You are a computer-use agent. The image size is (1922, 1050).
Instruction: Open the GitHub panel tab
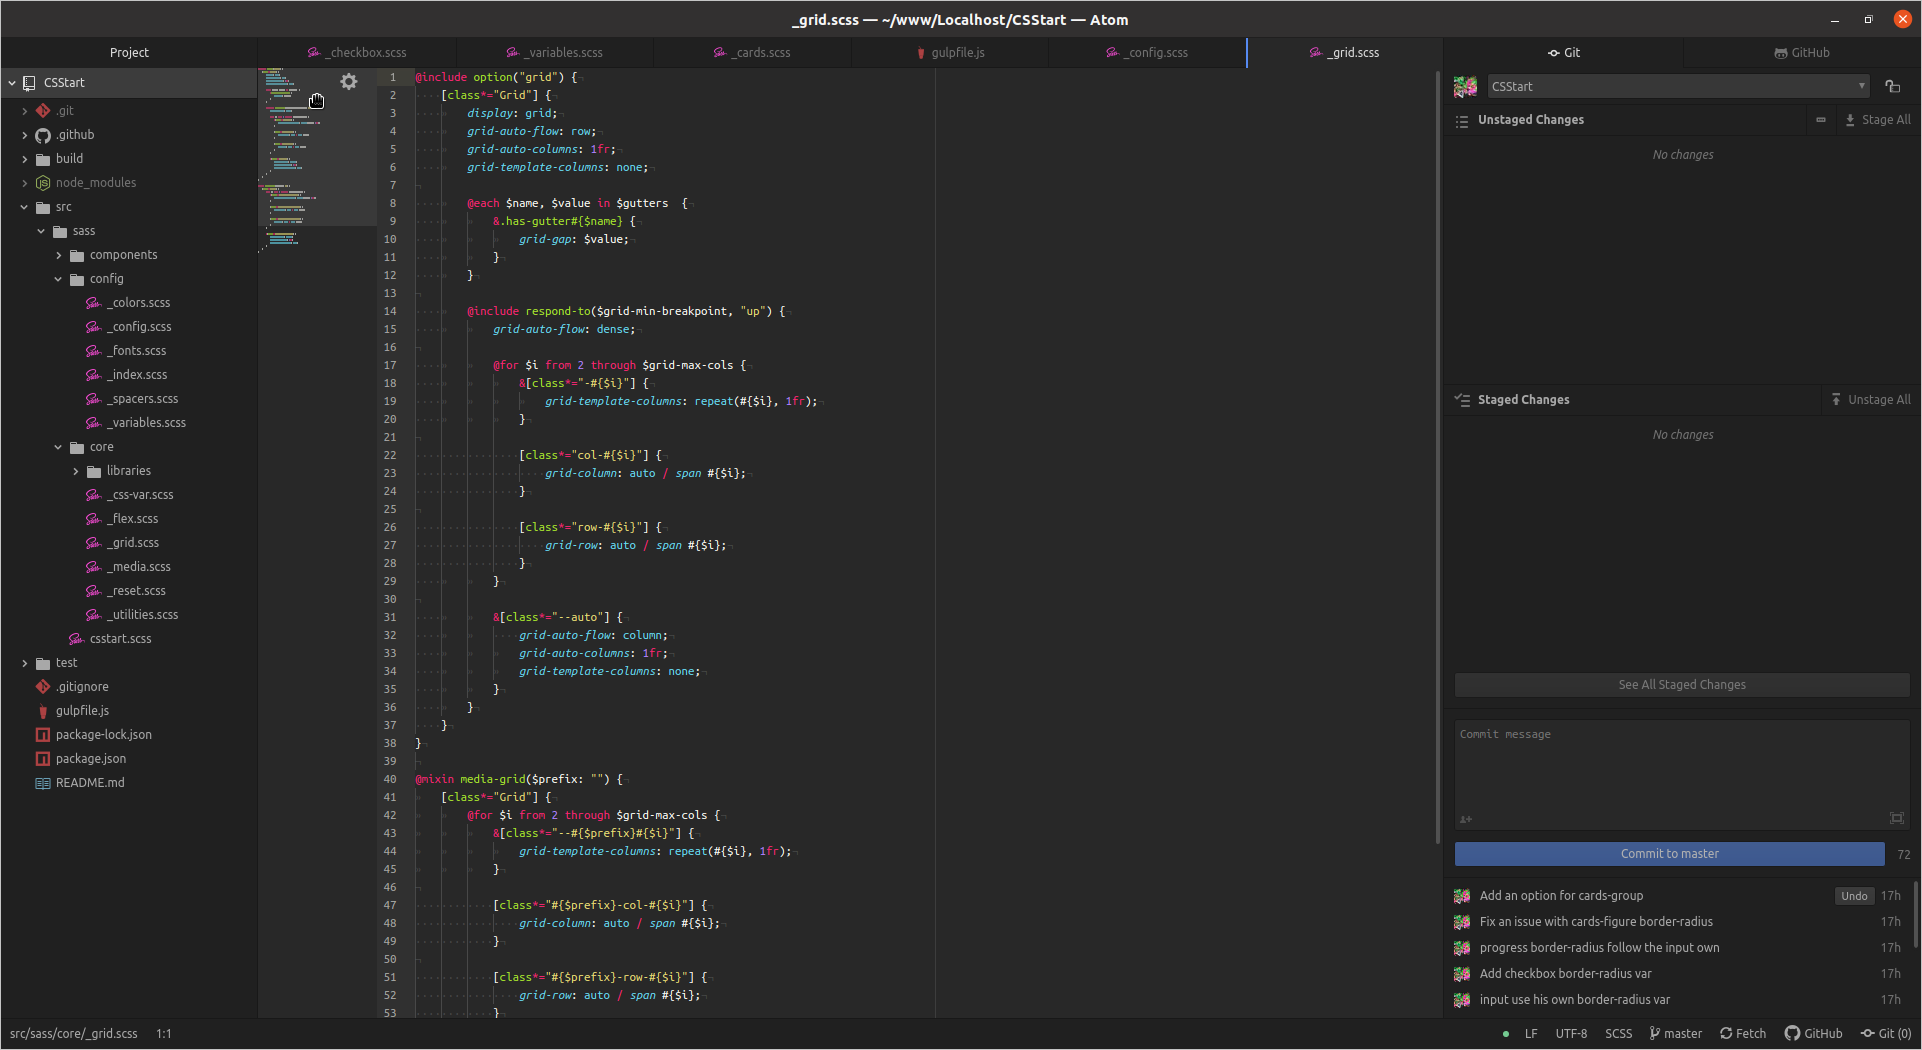point(1802,53)
